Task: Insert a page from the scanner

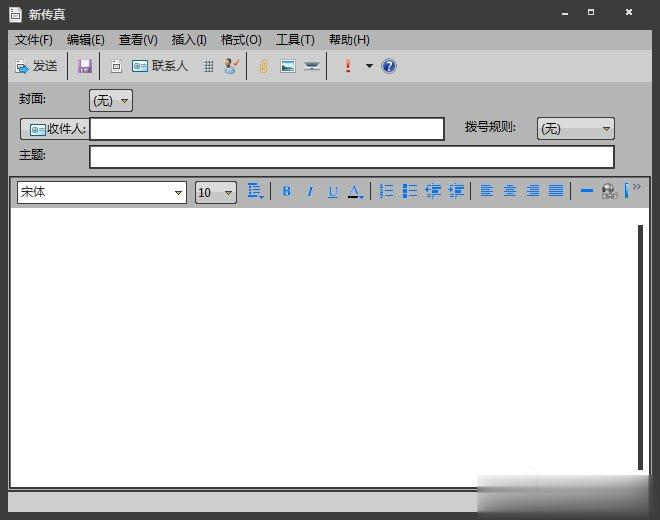Action: [x=312, y=66]
